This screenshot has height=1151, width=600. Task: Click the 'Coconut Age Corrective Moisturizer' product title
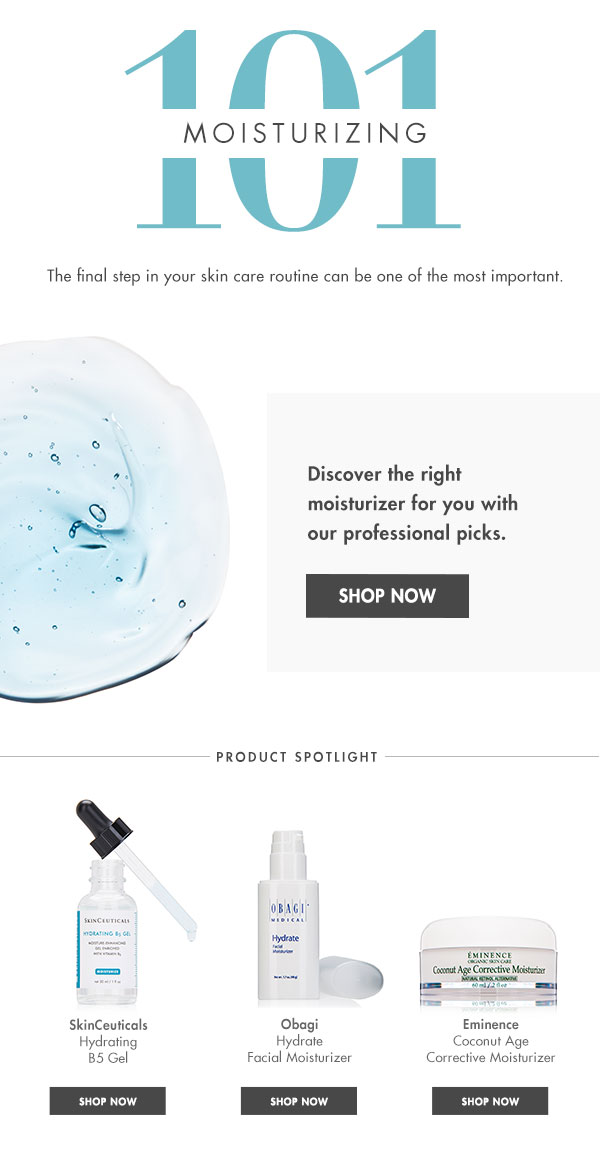point(491,1049)
